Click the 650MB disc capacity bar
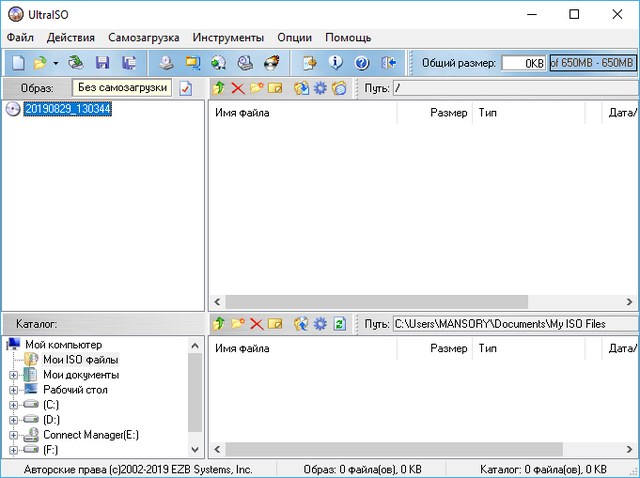Screen dimensions: 640x478 pyautogui.click(x=592, y=63)
